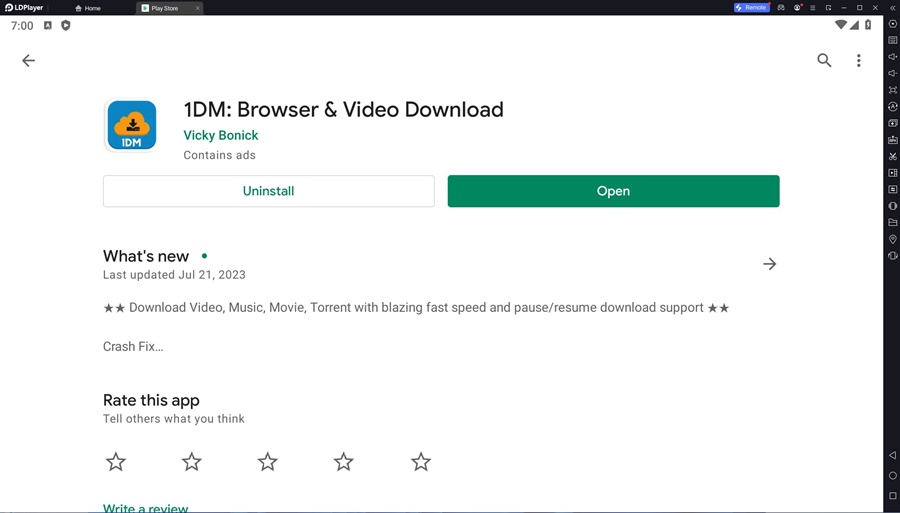Click the half-filled circle icon in the sidebar
The height and width of the screenshot is (513, 900).
tap(893, 205)
